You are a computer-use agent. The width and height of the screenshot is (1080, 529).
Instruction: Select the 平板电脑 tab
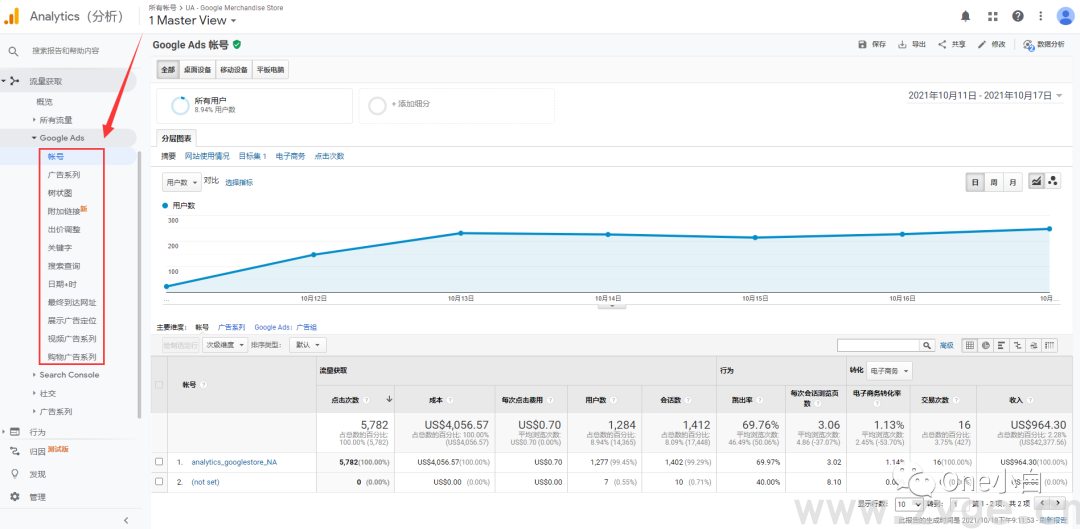(270, 70)
